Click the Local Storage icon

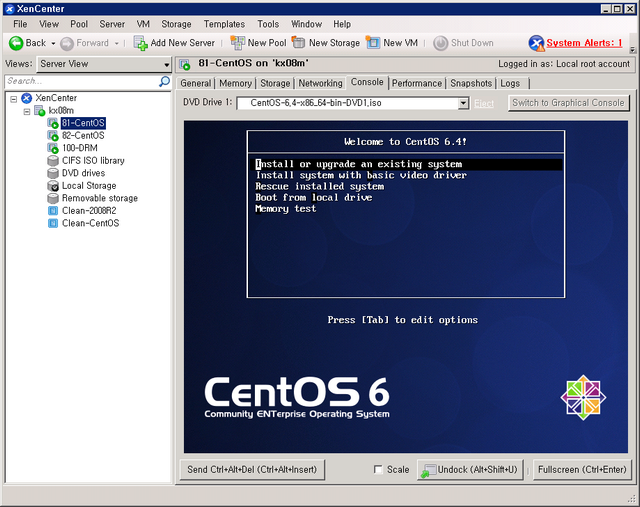[53, 186]
